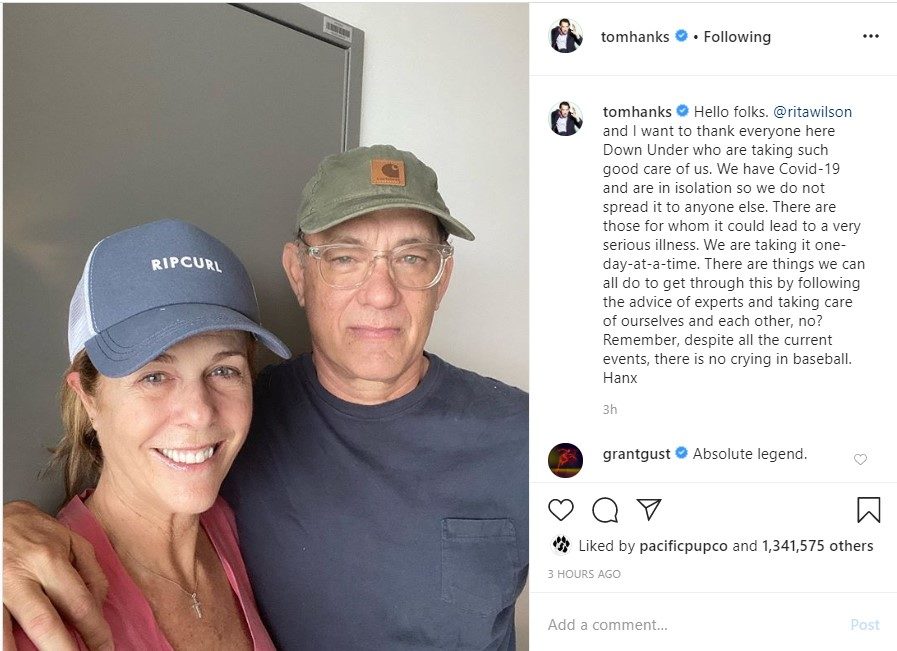Click tomhanks avatar beside the caption
Screen dimensions: 897x651
[566, 118]
